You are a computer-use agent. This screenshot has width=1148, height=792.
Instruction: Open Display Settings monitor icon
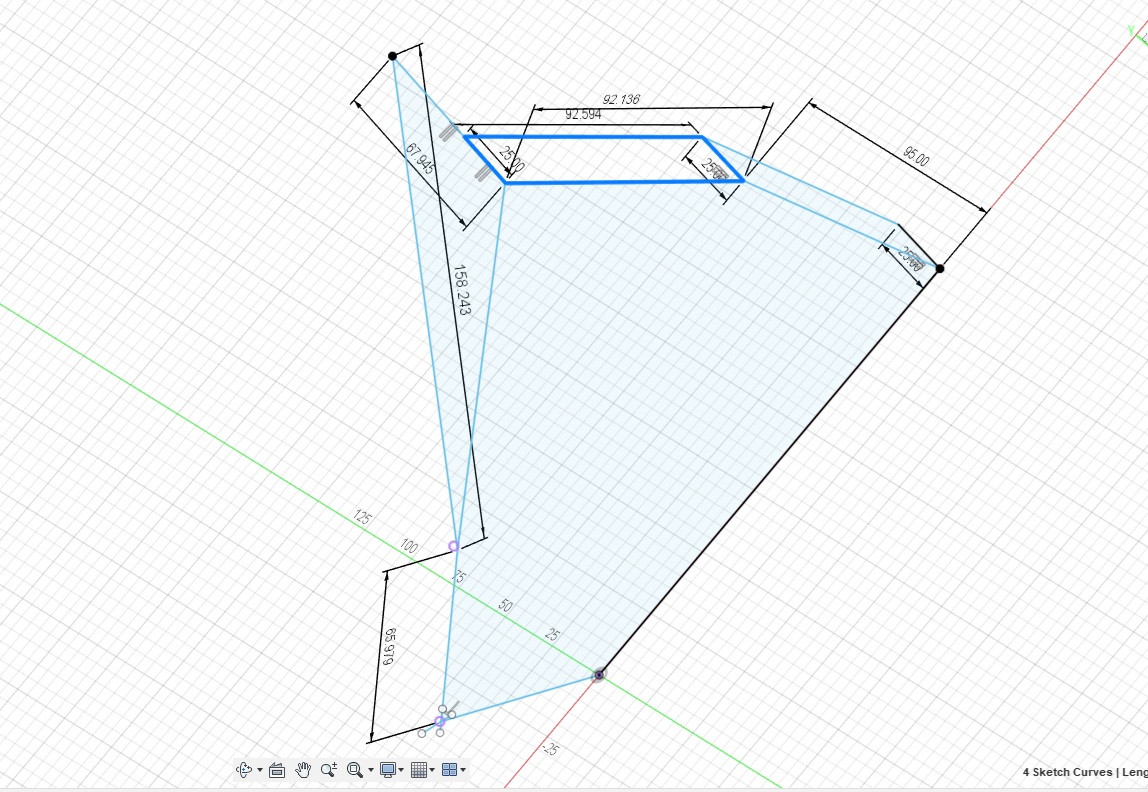click(388, 769)
